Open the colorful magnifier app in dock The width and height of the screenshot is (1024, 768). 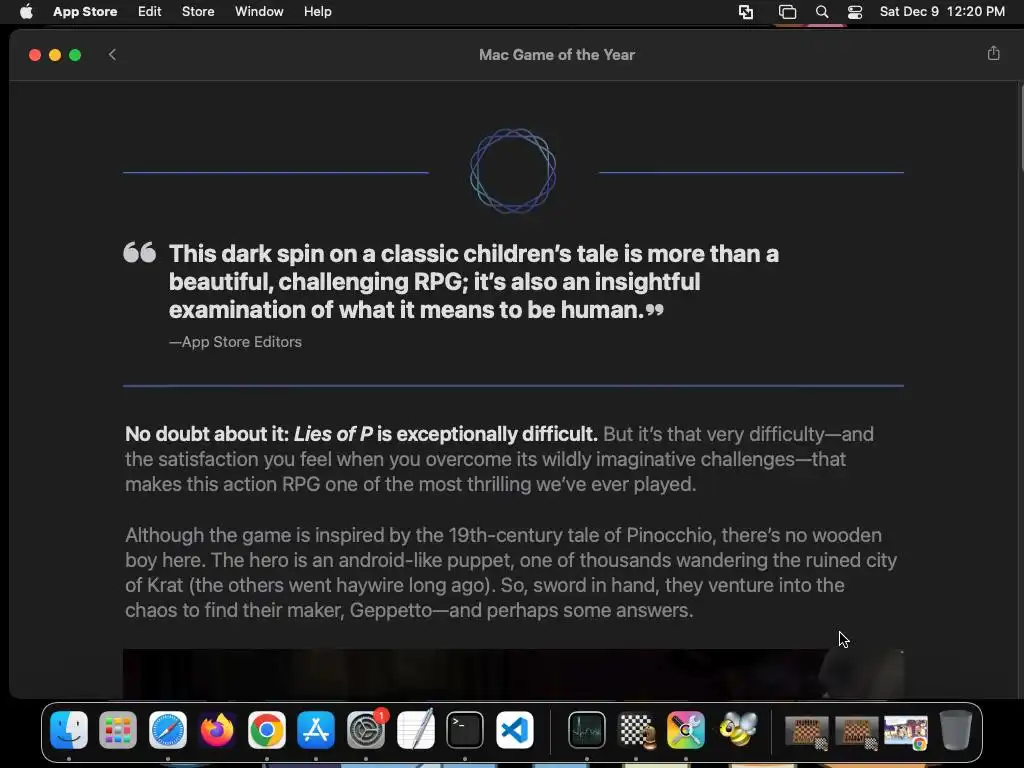pos(686,729)
